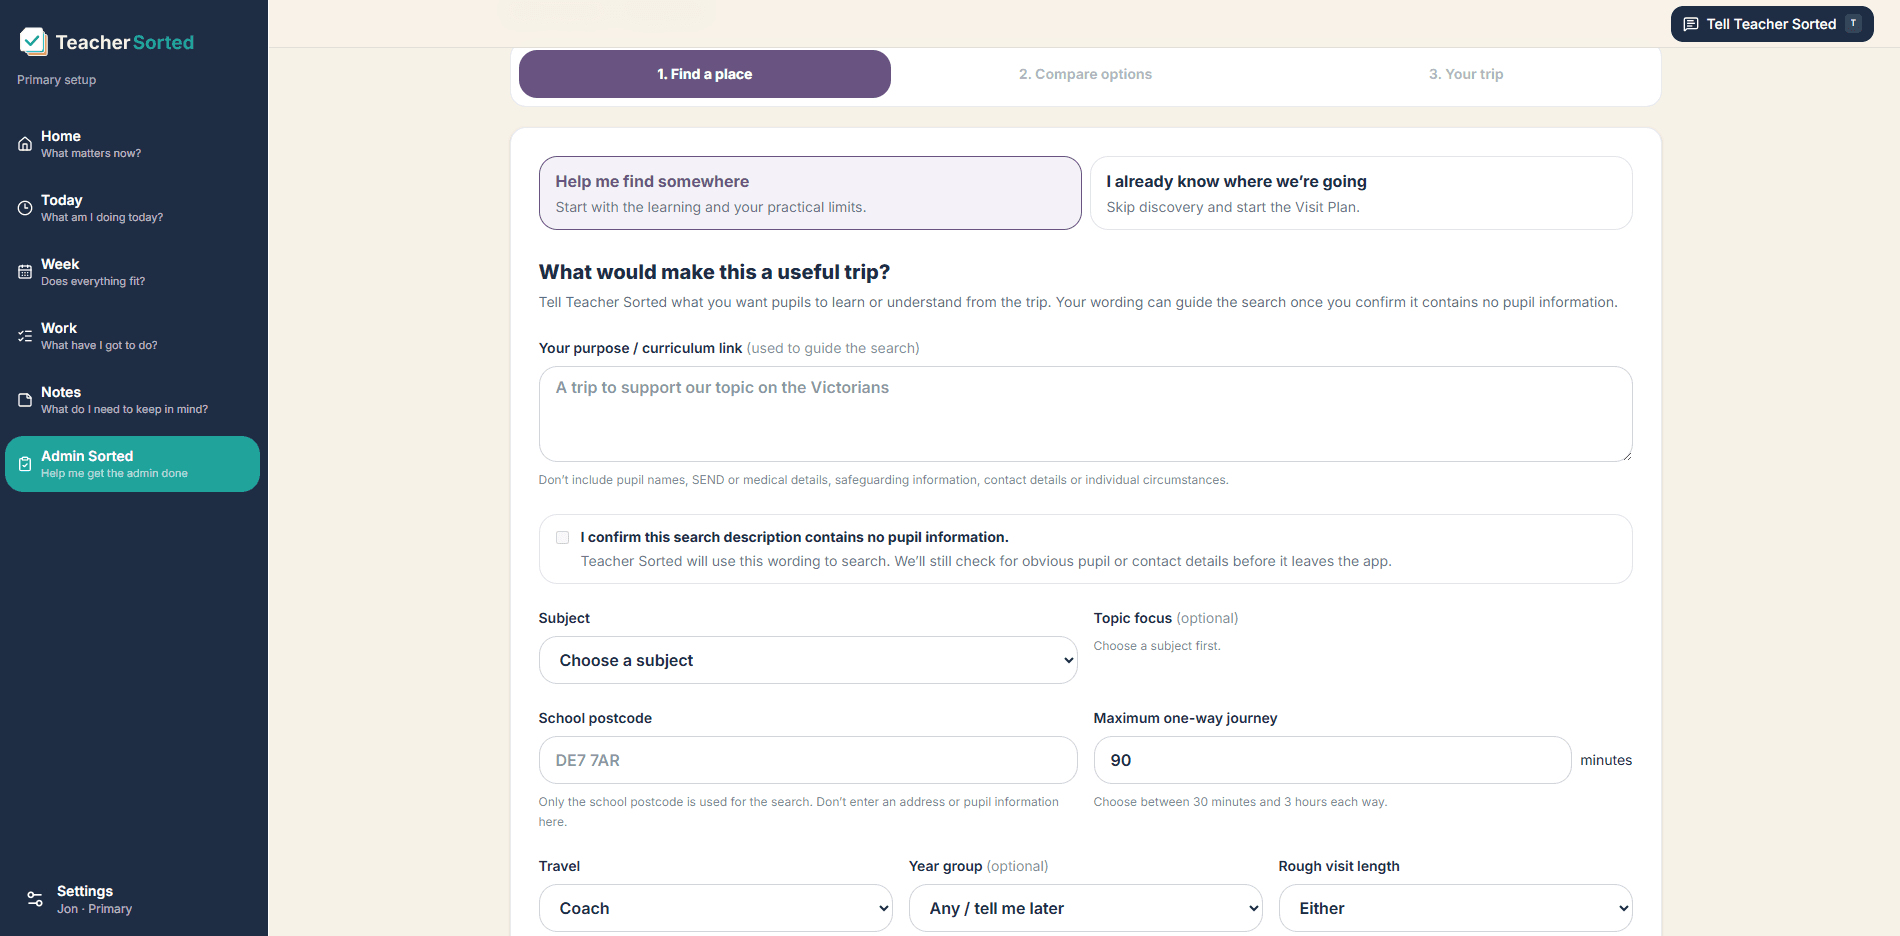Go to the Your trip step
1900x936 pixels.
click(x=1466, y=74)
